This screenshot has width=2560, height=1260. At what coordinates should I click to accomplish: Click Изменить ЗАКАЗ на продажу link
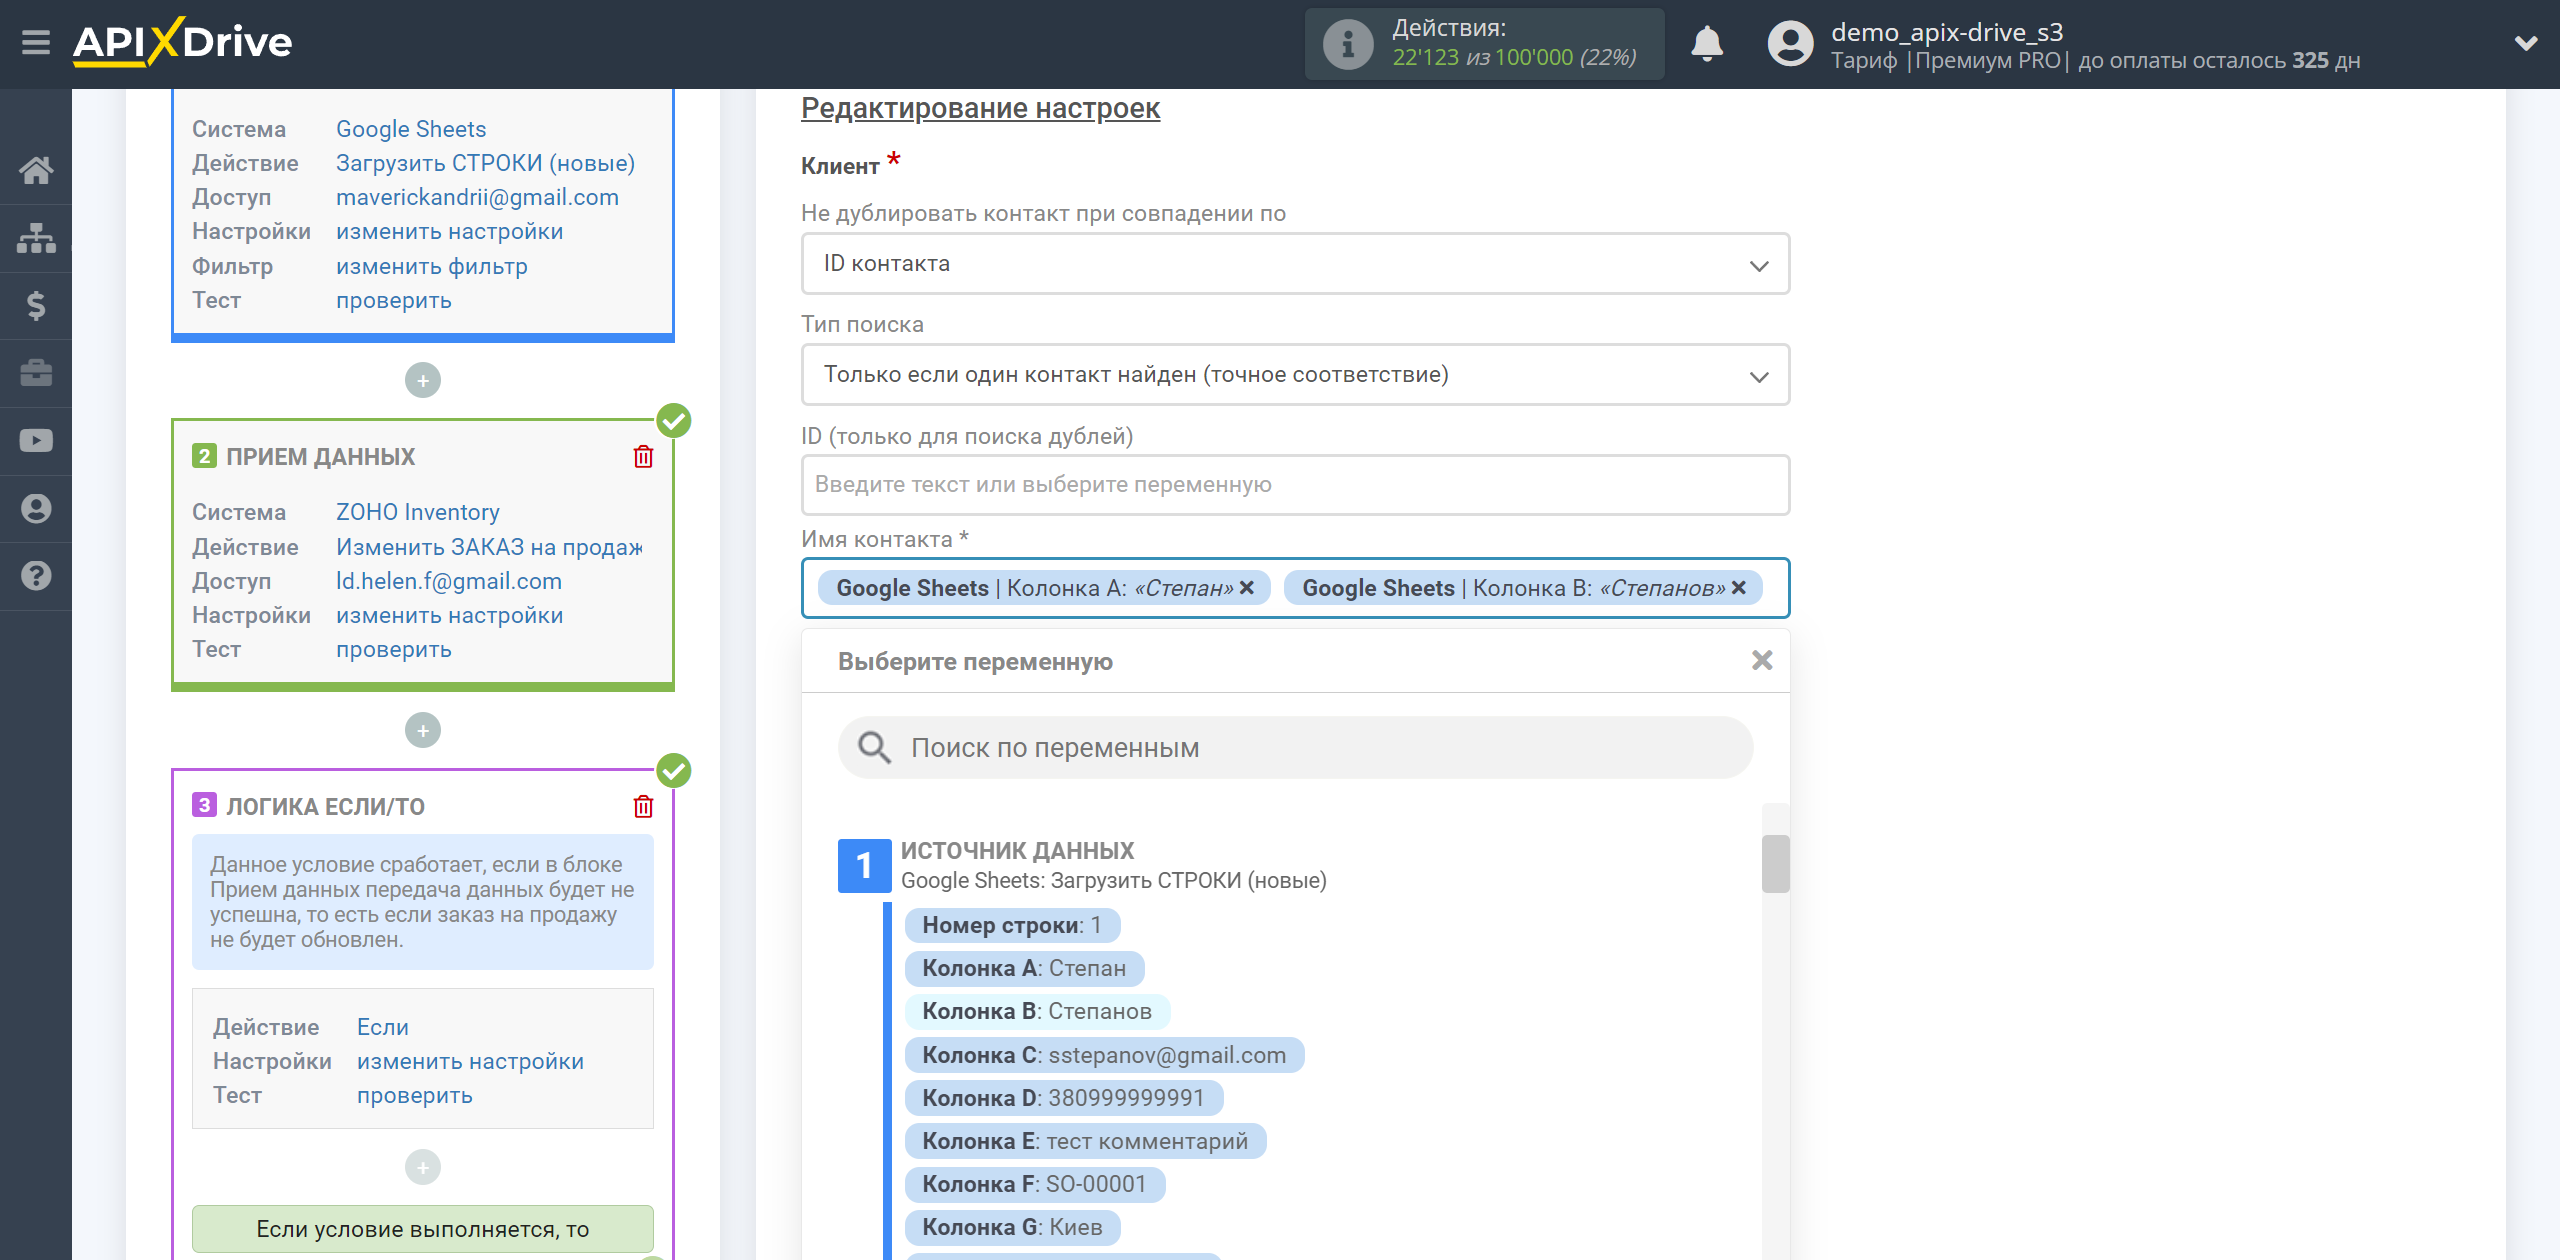click(x=489, y=547)
